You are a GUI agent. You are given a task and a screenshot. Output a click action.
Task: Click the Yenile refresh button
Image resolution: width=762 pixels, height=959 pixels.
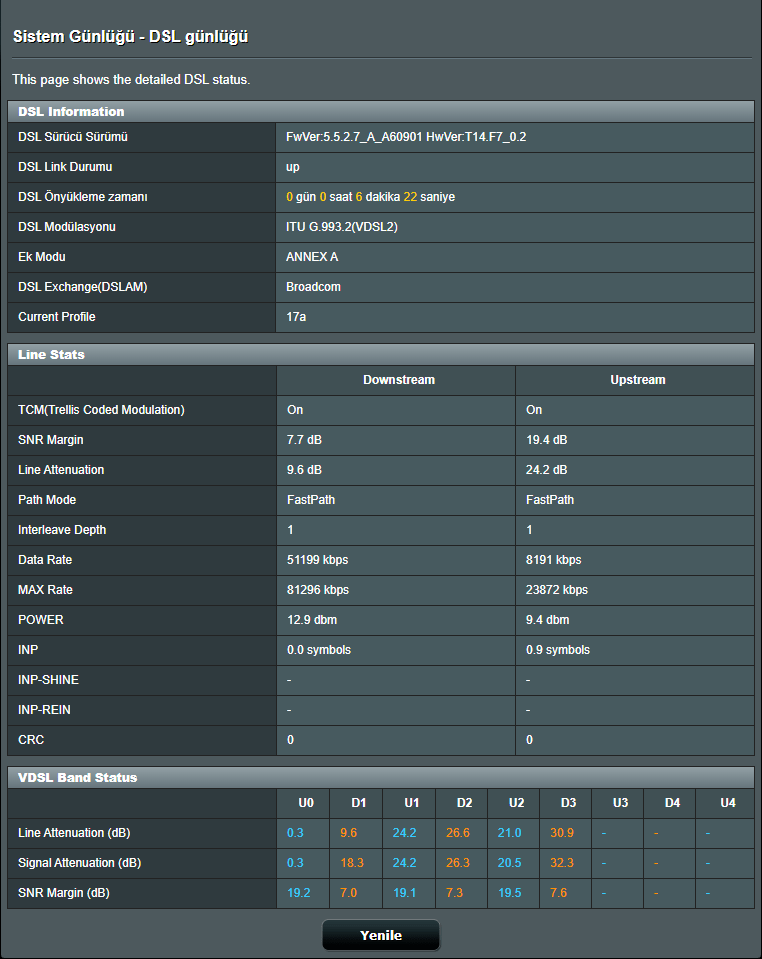point(381,935)
